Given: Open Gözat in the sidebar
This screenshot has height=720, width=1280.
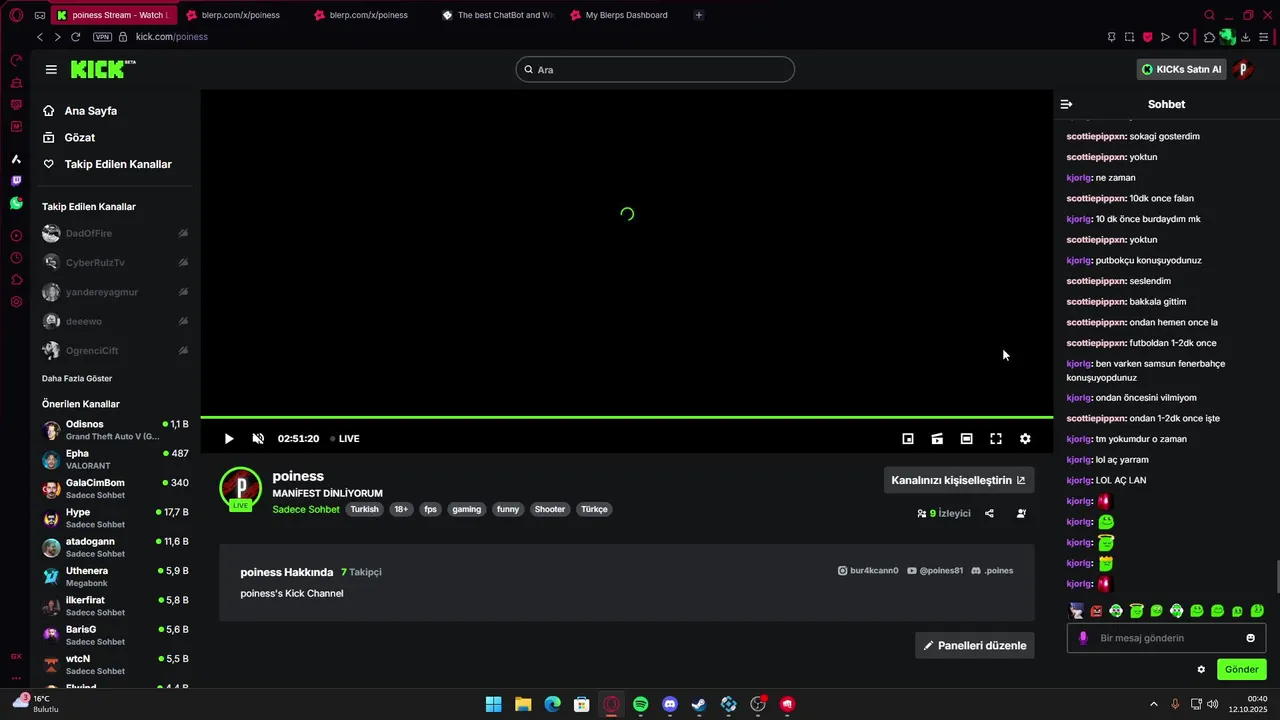Looking at the screenshot, I should [x=69, y=137].
